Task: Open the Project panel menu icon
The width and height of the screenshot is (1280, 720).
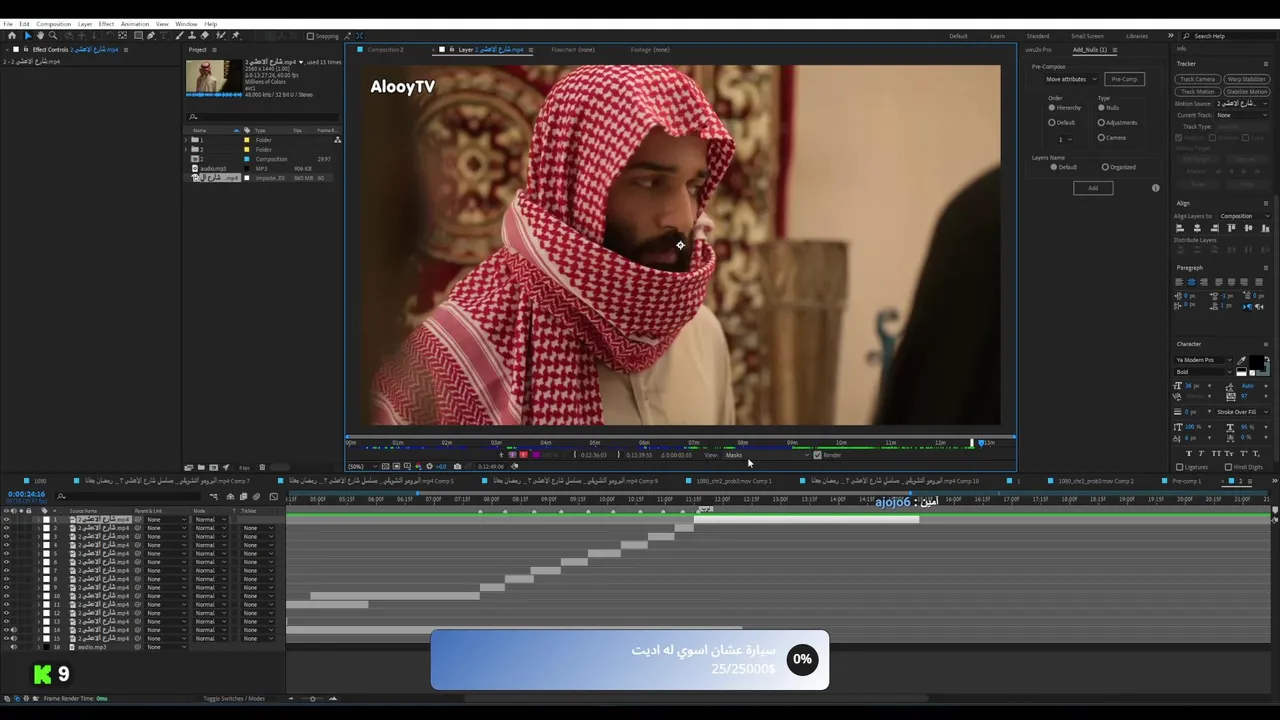Action: pyautogui.click(x=214, y=50)
